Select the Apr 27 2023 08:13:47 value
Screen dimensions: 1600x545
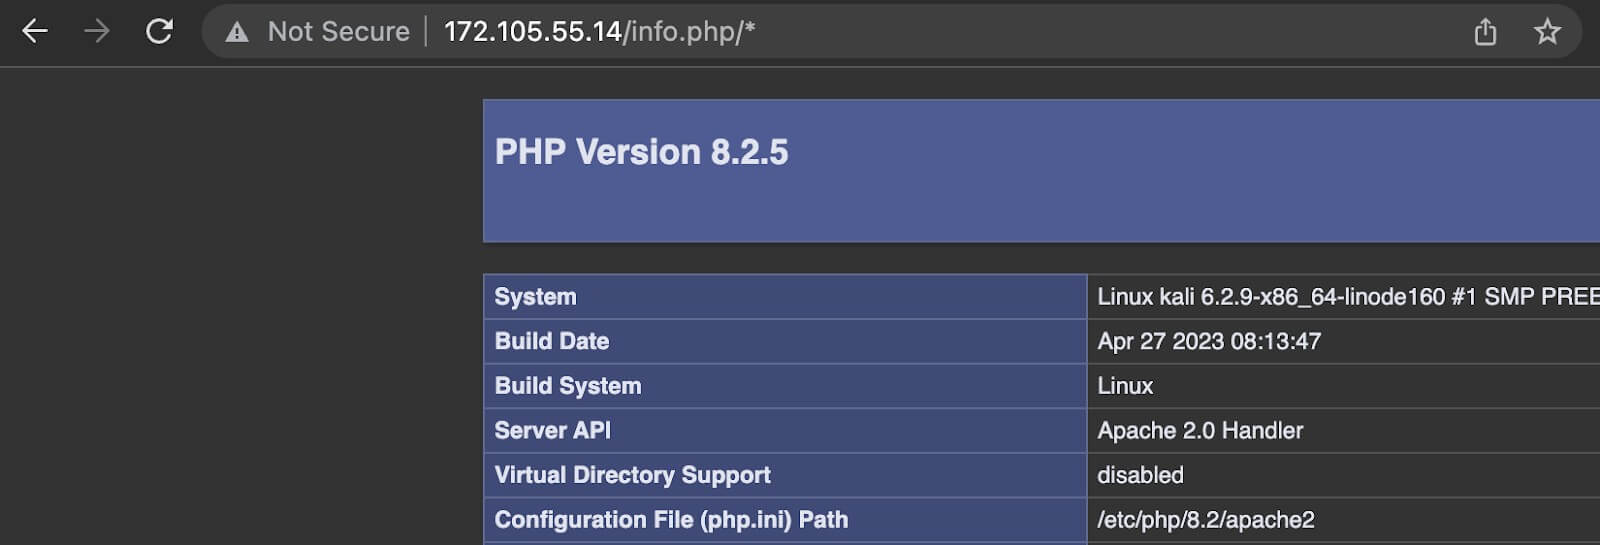[1209, 341]
